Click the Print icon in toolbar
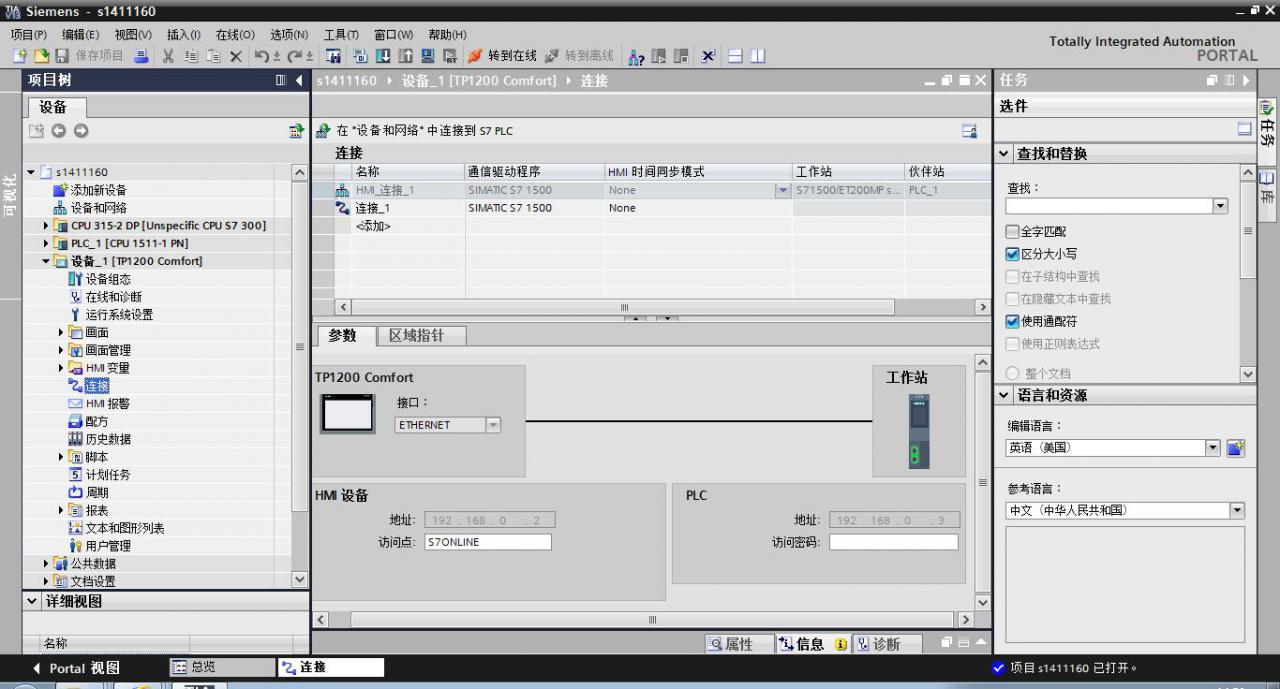The width and height of the screenshot is (1280, 689). (x=141, y=56)
